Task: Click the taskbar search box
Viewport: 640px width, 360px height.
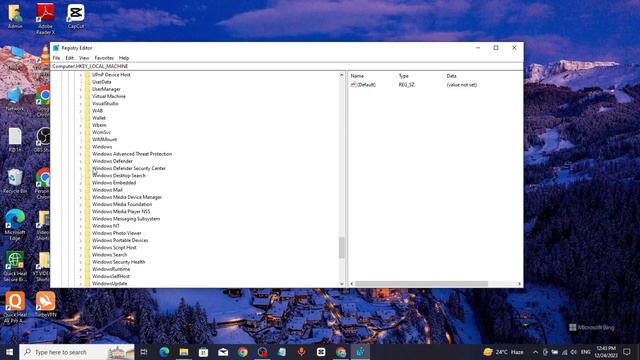Action: tap(77, 352)
